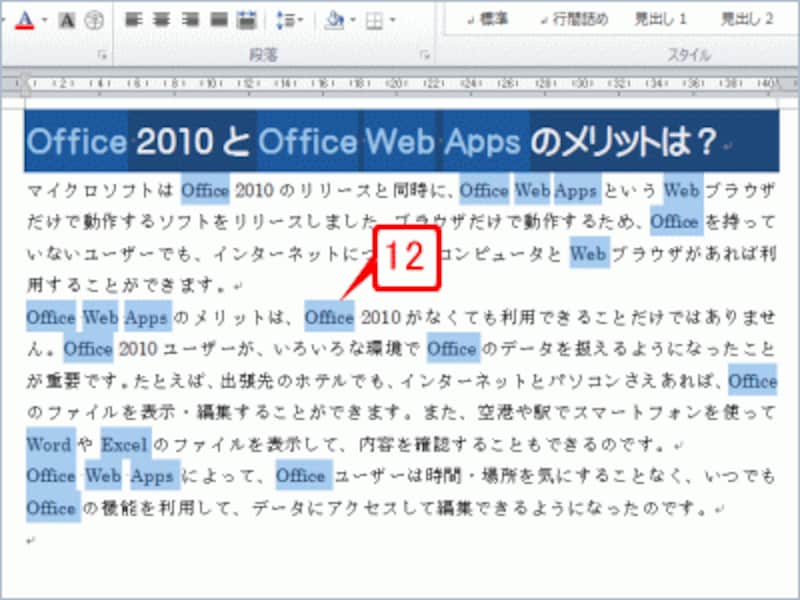Click the highlighted word 'Excel'
The width and height of the screenshot is (800, 600).
(x=124, y=444)
